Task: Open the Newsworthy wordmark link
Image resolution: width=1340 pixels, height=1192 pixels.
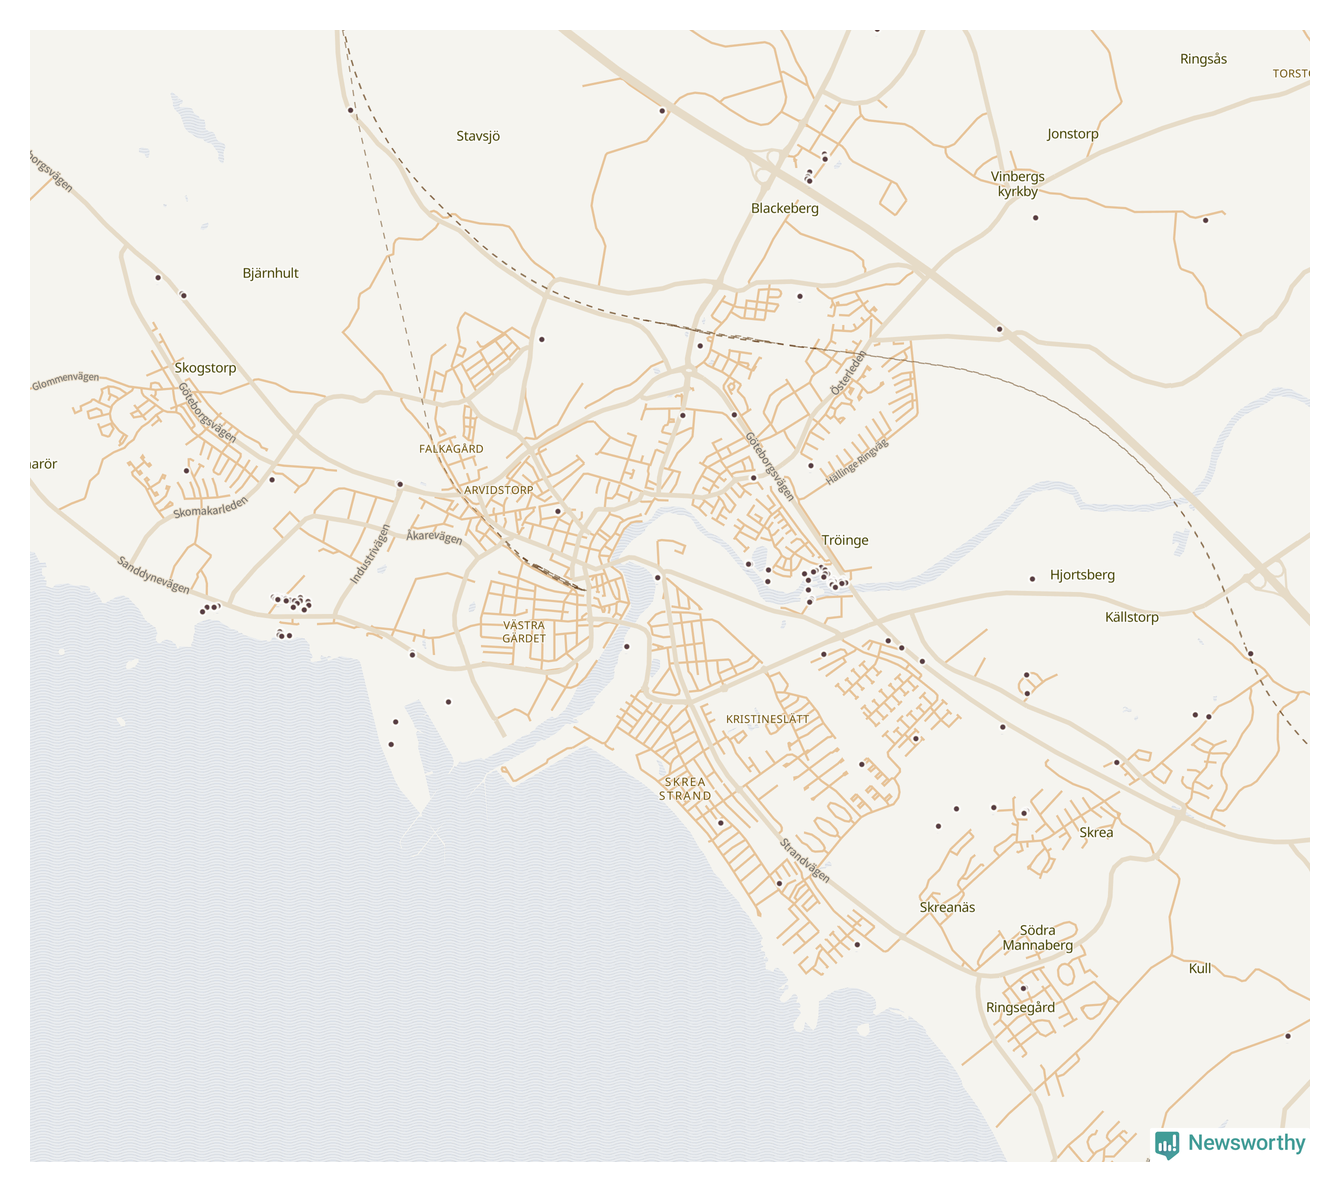Action: coord(1246,1143)
